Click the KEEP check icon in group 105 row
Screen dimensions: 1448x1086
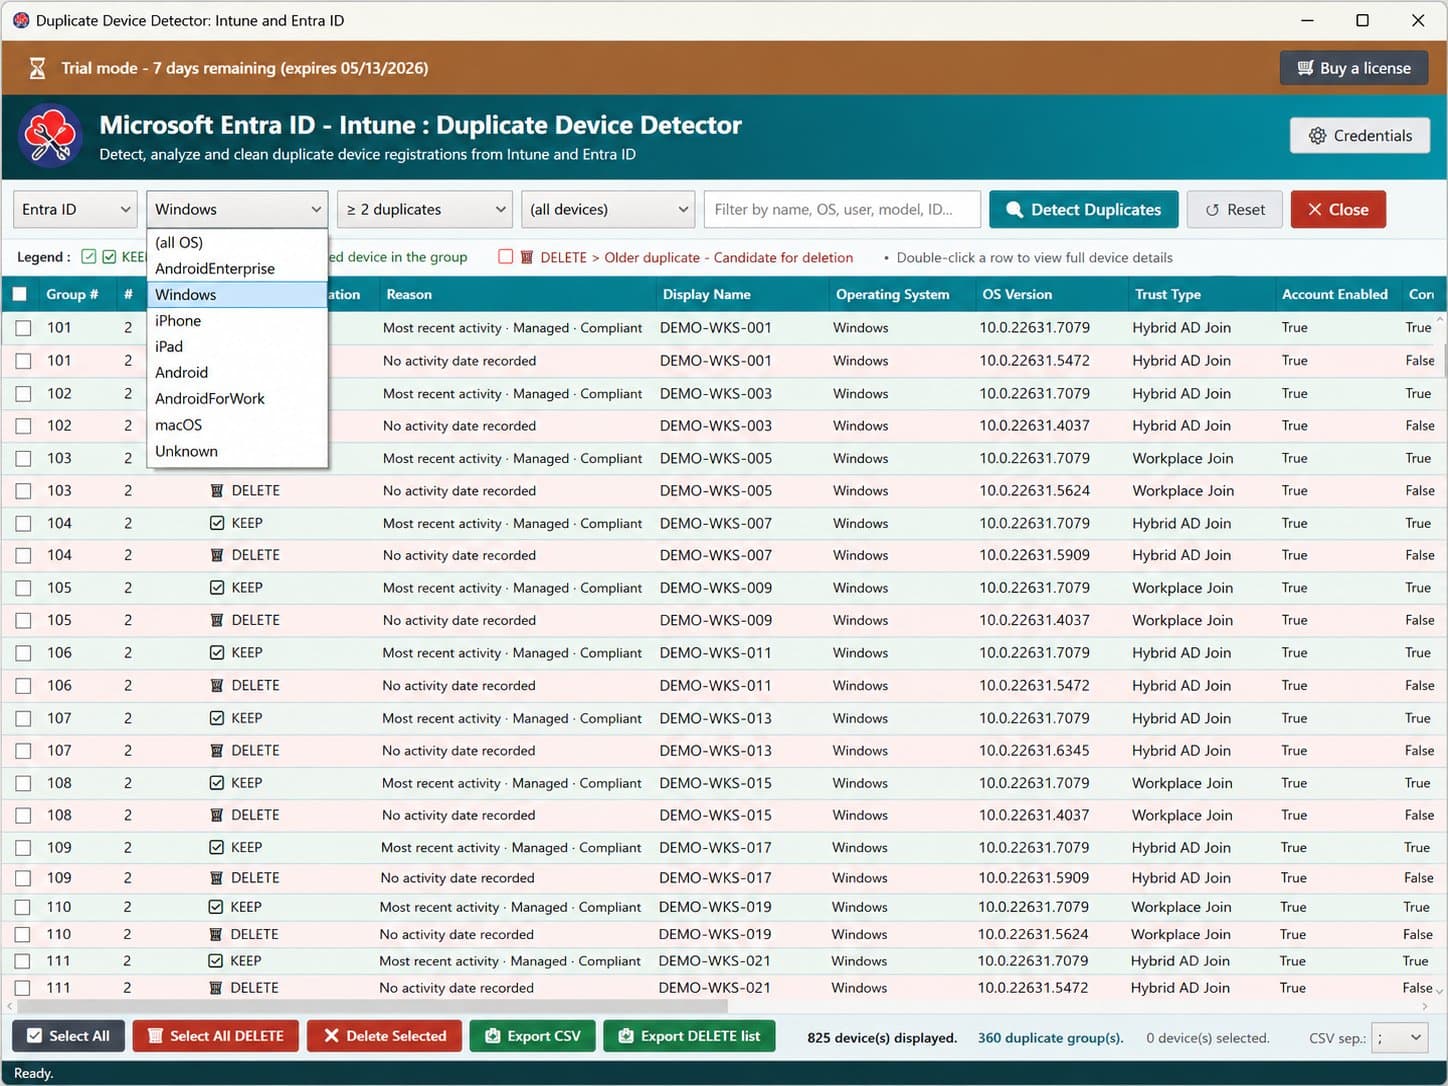pos(217,588)
